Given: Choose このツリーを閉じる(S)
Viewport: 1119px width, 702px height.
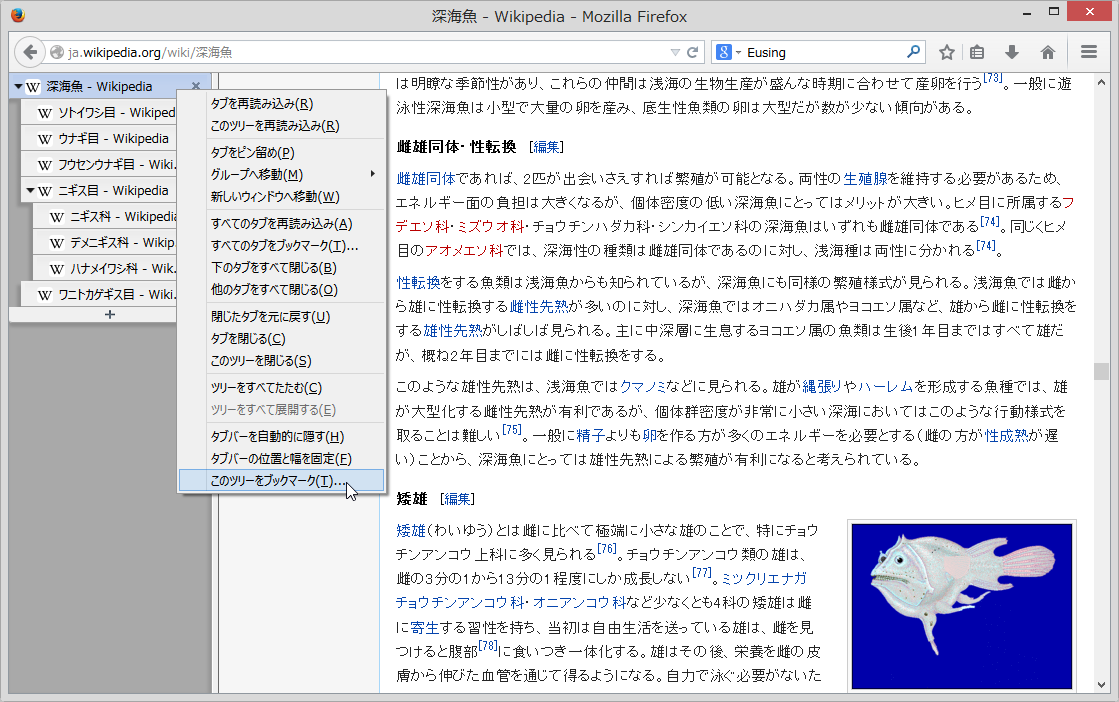Looking at the screenshot, I should [281, 360].
